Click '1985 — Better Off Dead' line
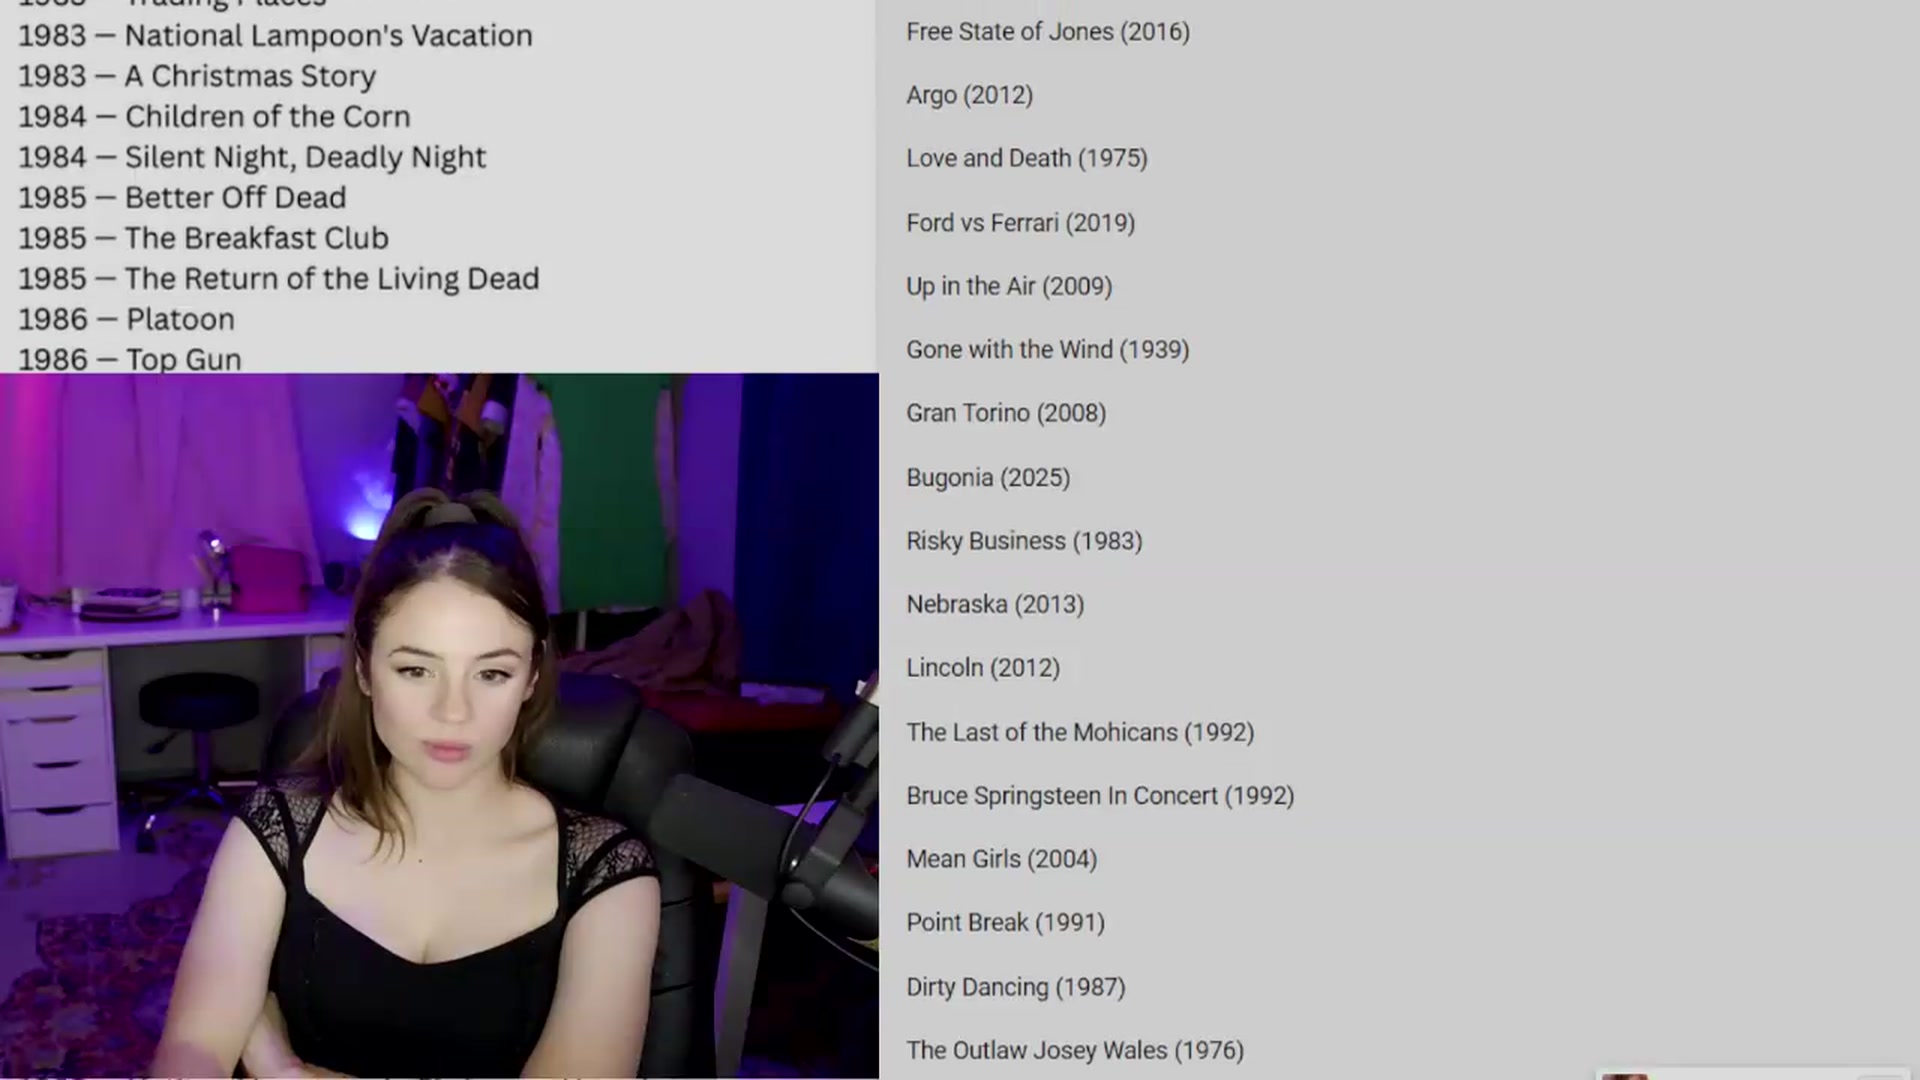The height and width of the screenshot is (1080, 1920). 182,198
